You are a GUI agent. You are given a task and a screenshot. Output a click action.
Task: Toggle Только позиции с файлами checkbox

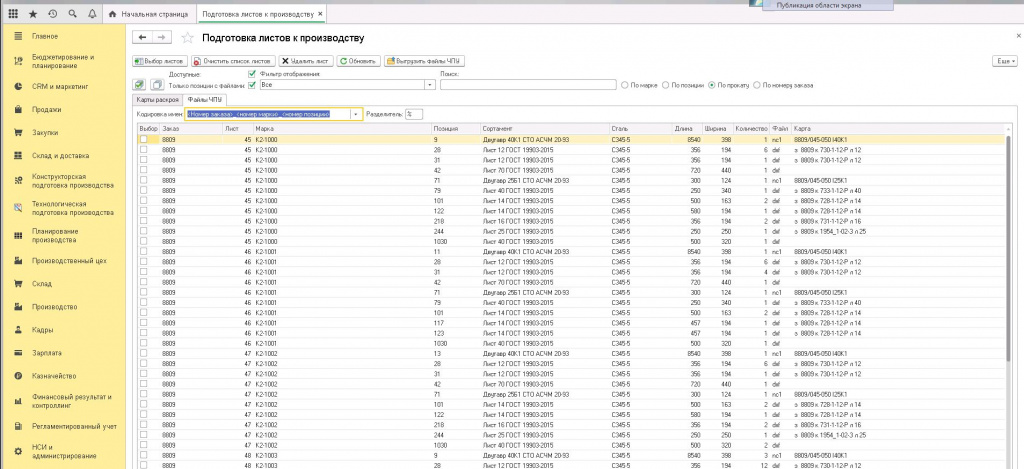click(x=252, y=85)
